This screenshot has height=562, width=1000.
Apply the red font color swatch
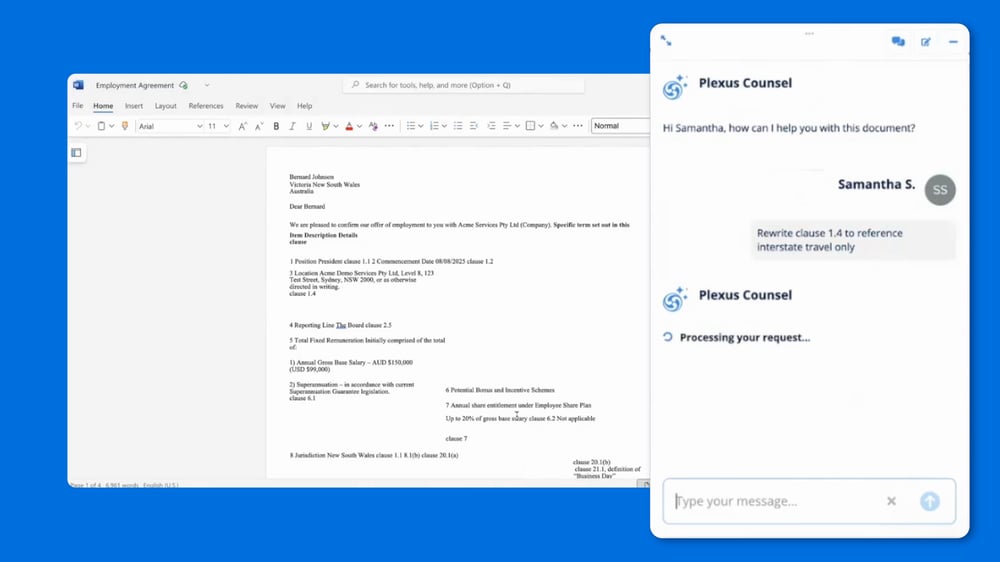(x=349, y=126)
